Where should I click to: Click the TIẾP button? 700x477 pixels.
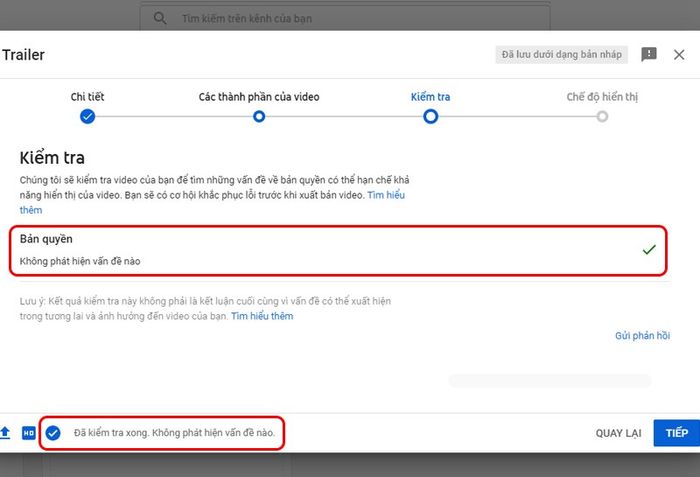coord(676,433)
